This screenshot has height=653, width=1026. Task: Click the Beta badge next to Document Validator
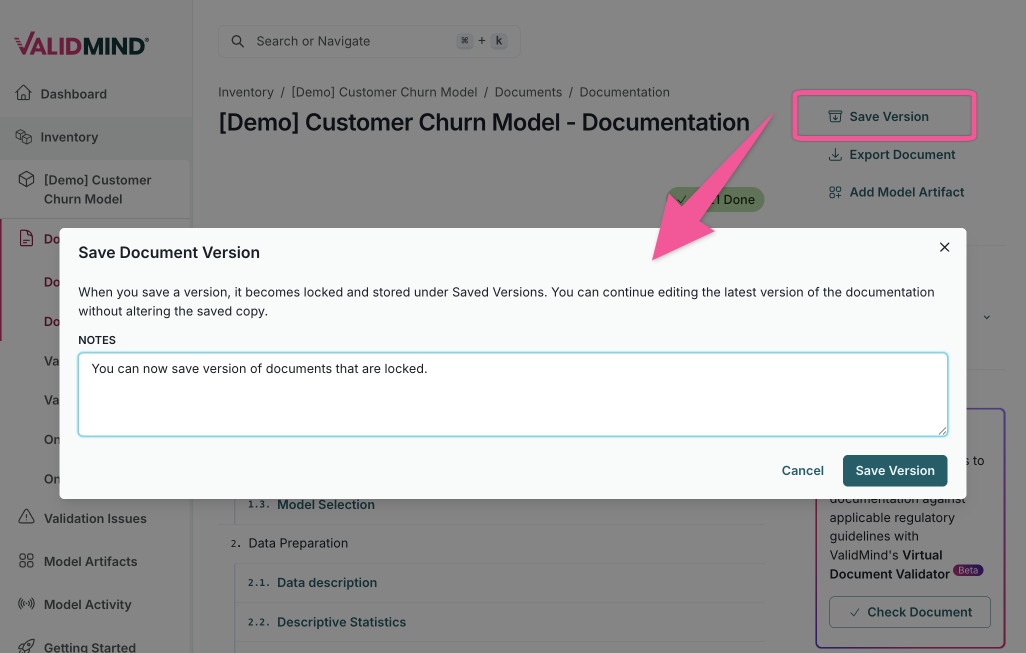[x=968, y=569]
